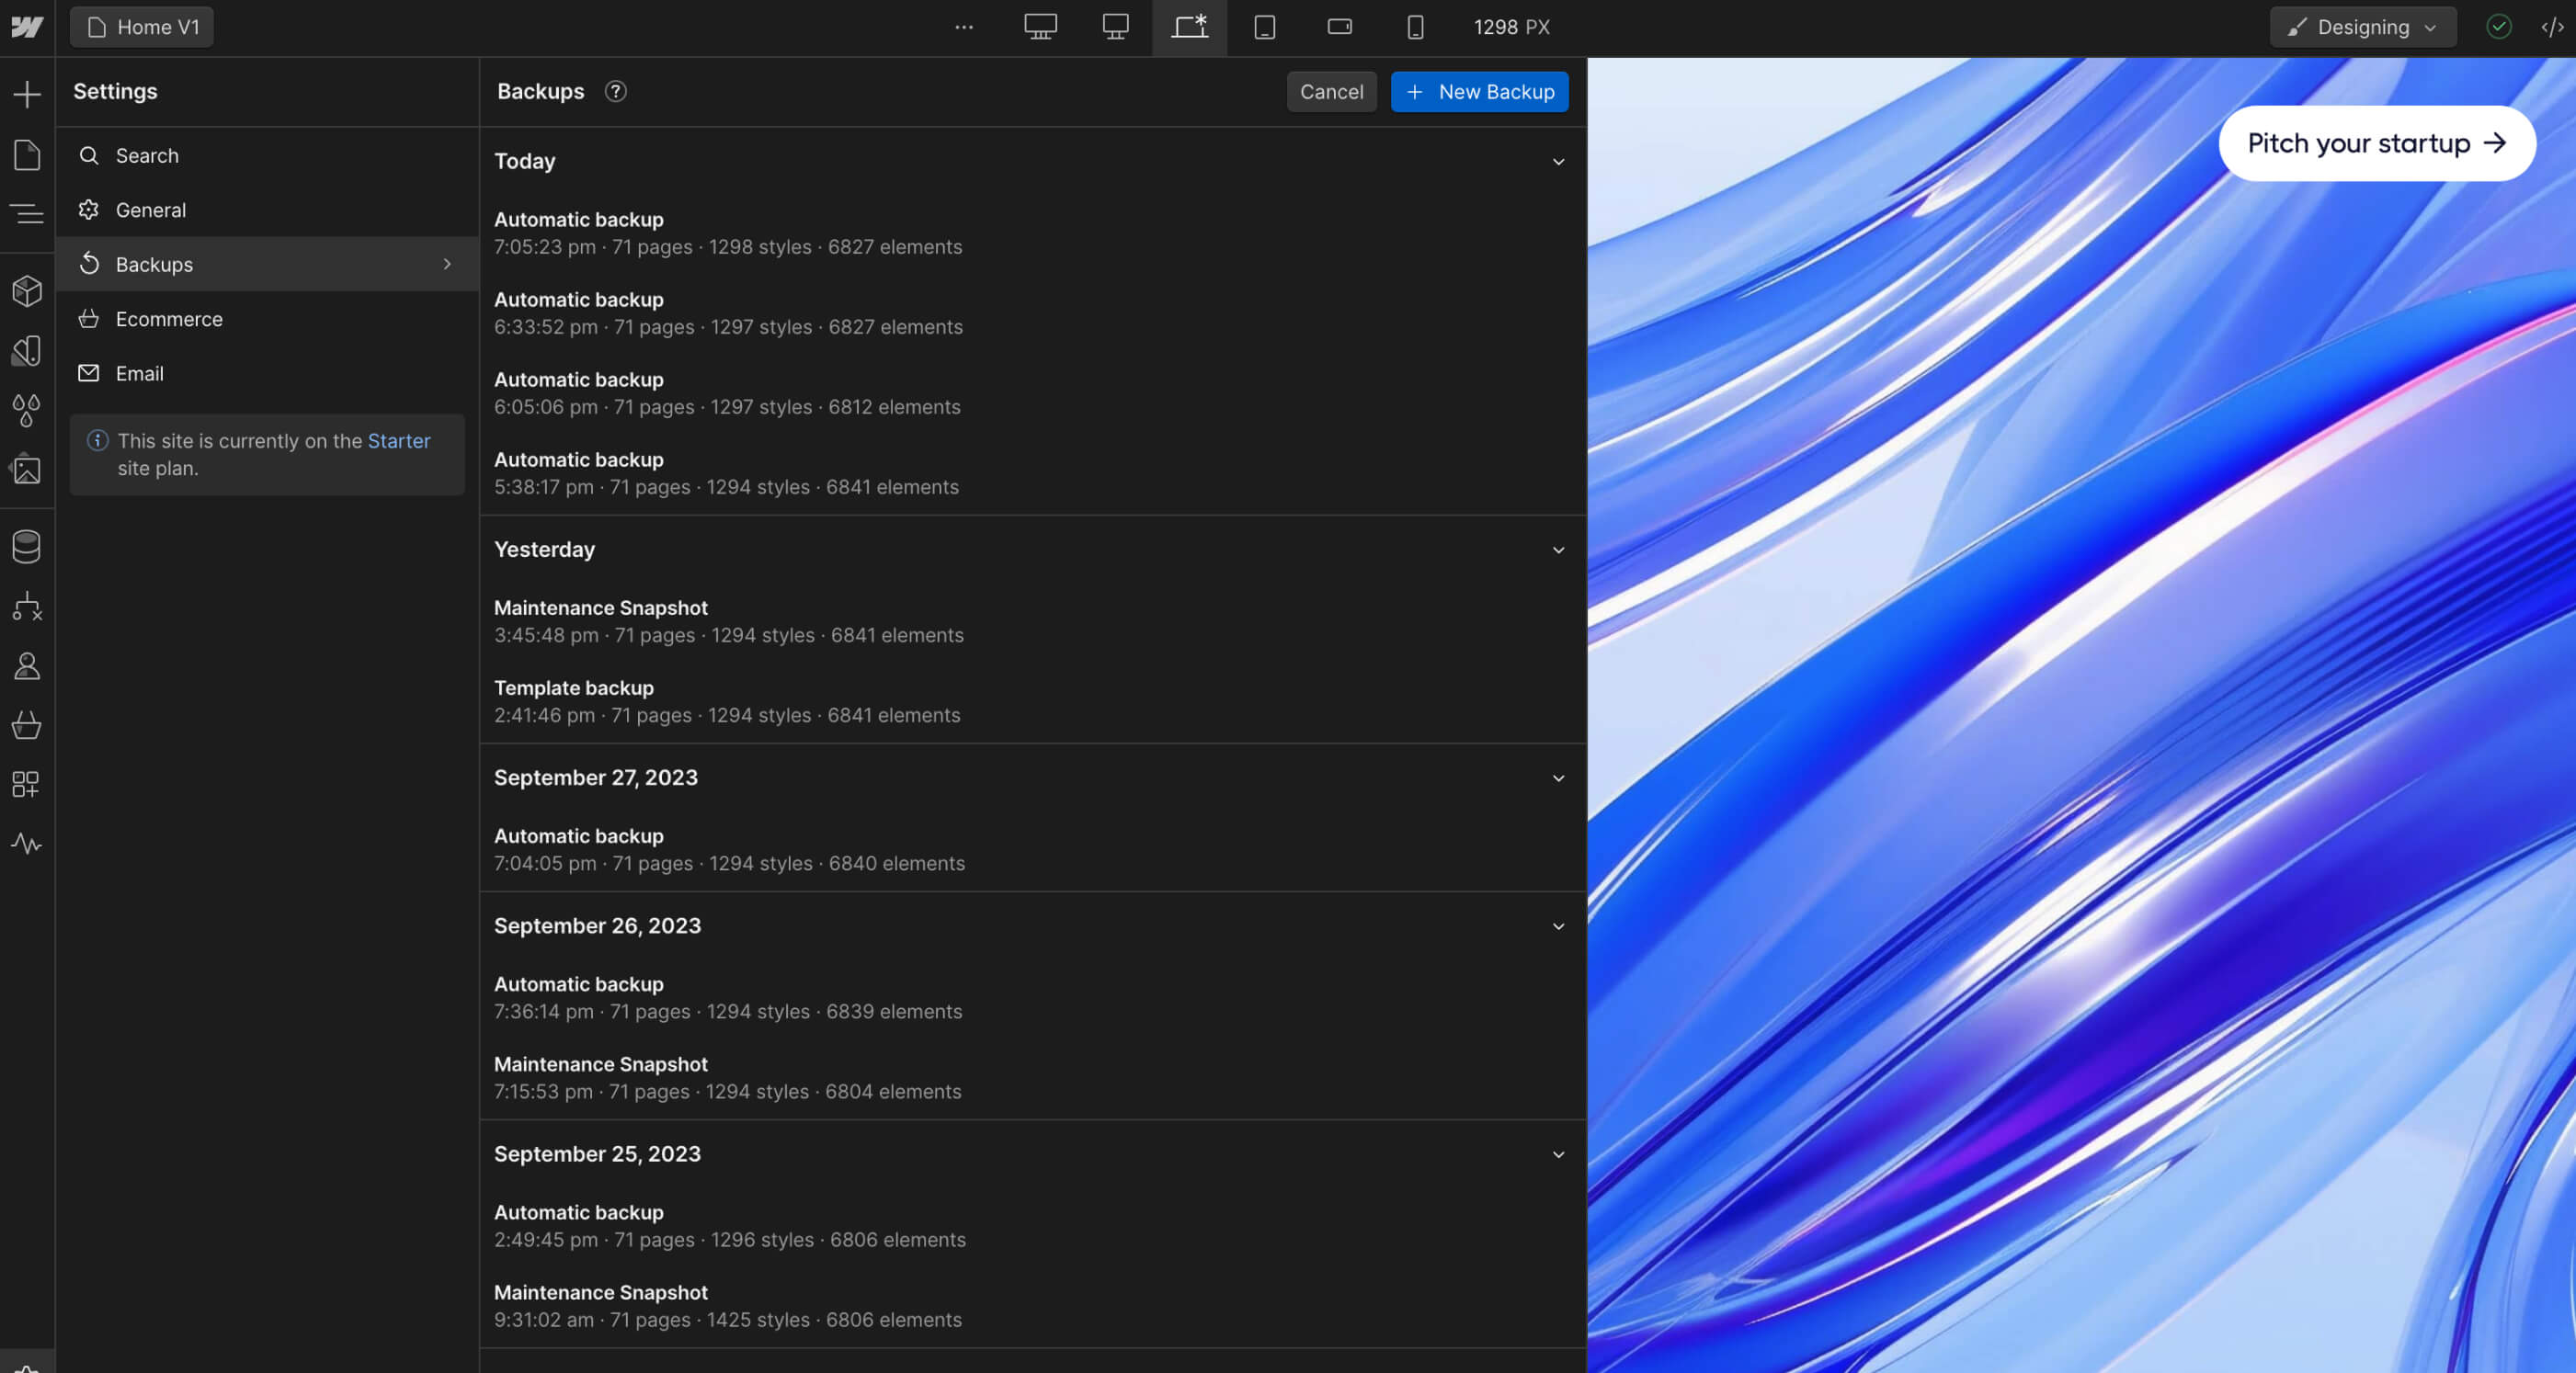This screenshot has width=2576, height=1373.
Task: Open the Navigator panel
Action: (27, 214)
